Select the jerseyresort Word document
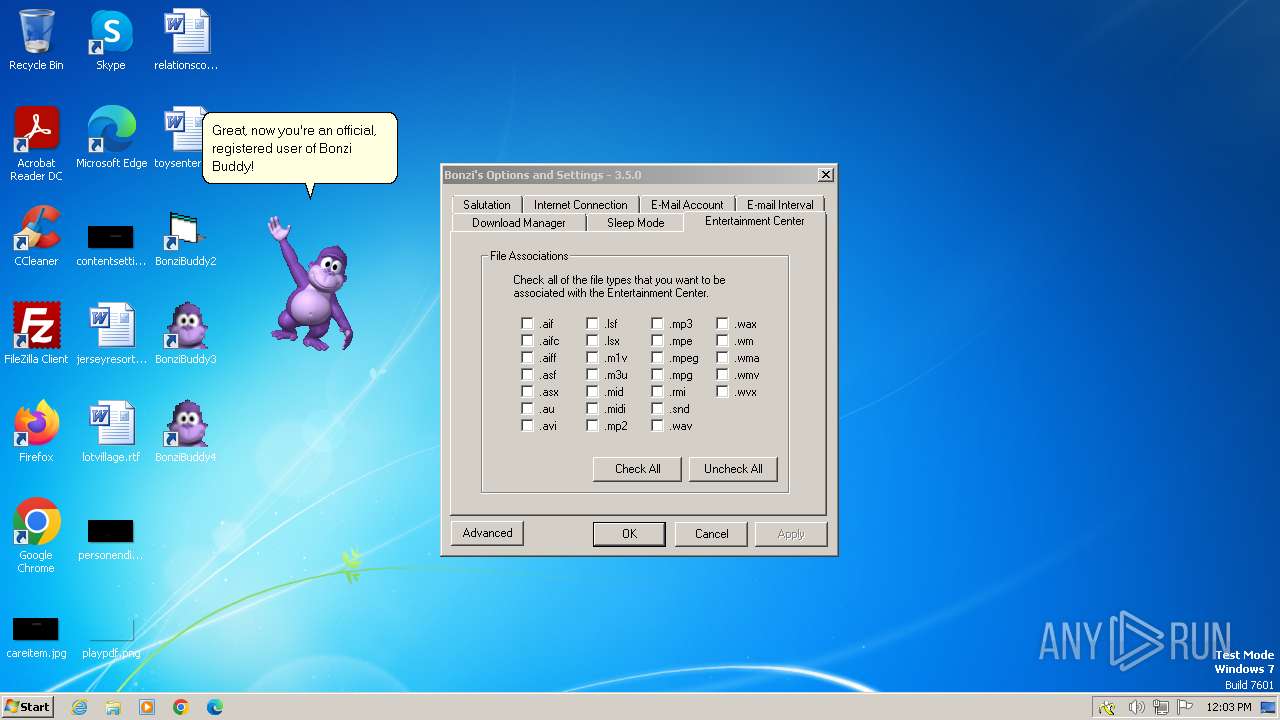 point(111,334)
